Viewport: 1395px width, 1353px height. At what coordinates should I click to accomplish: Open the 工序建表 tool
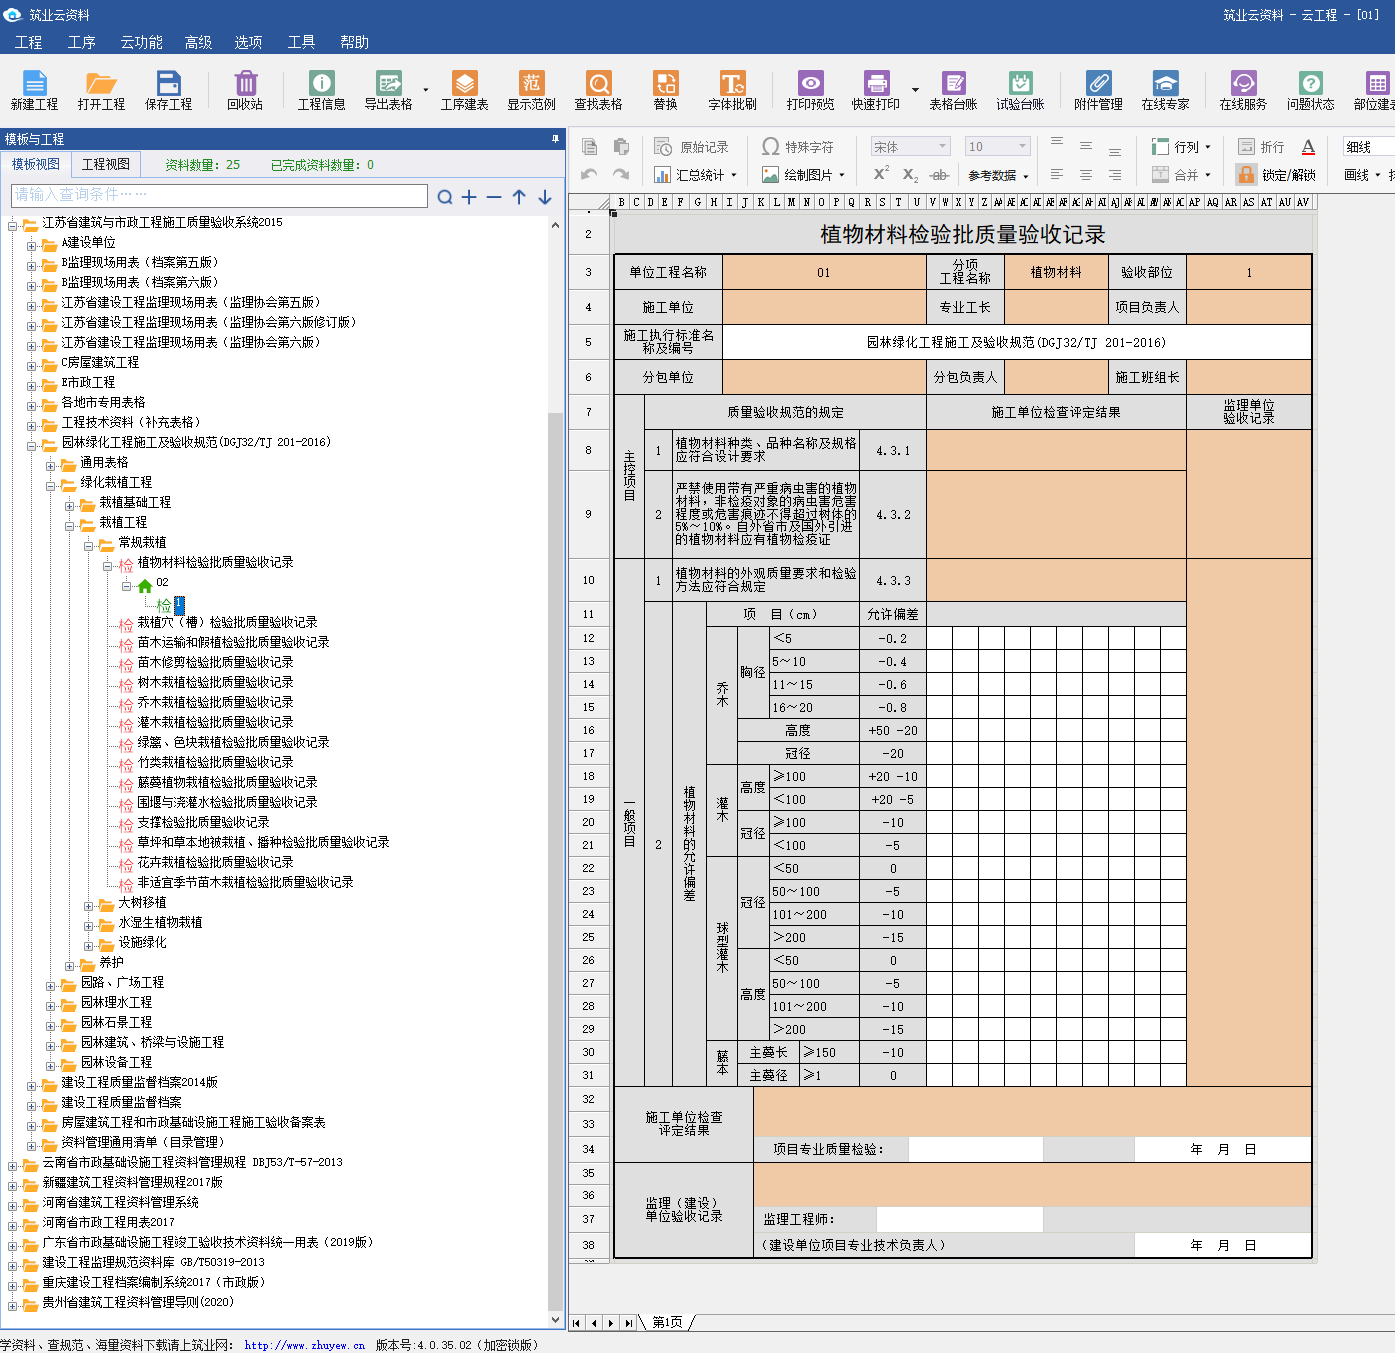(465, 90)
